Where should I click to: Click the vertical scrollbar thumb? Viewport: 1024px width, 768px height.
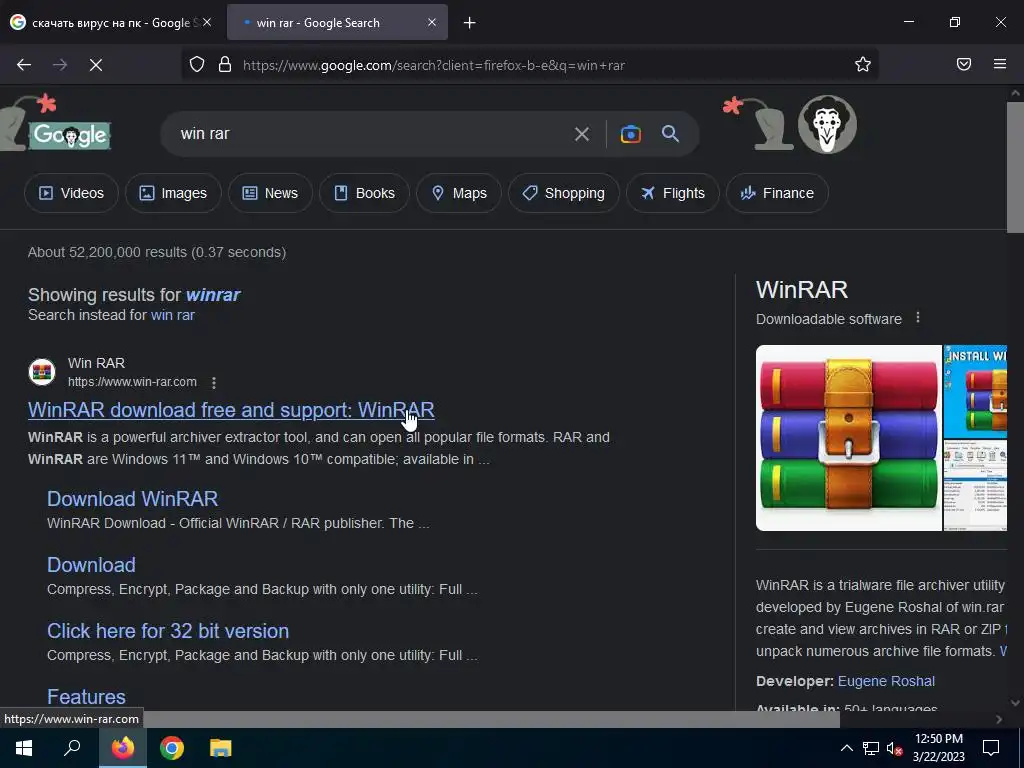click(x=1015, y=167)
